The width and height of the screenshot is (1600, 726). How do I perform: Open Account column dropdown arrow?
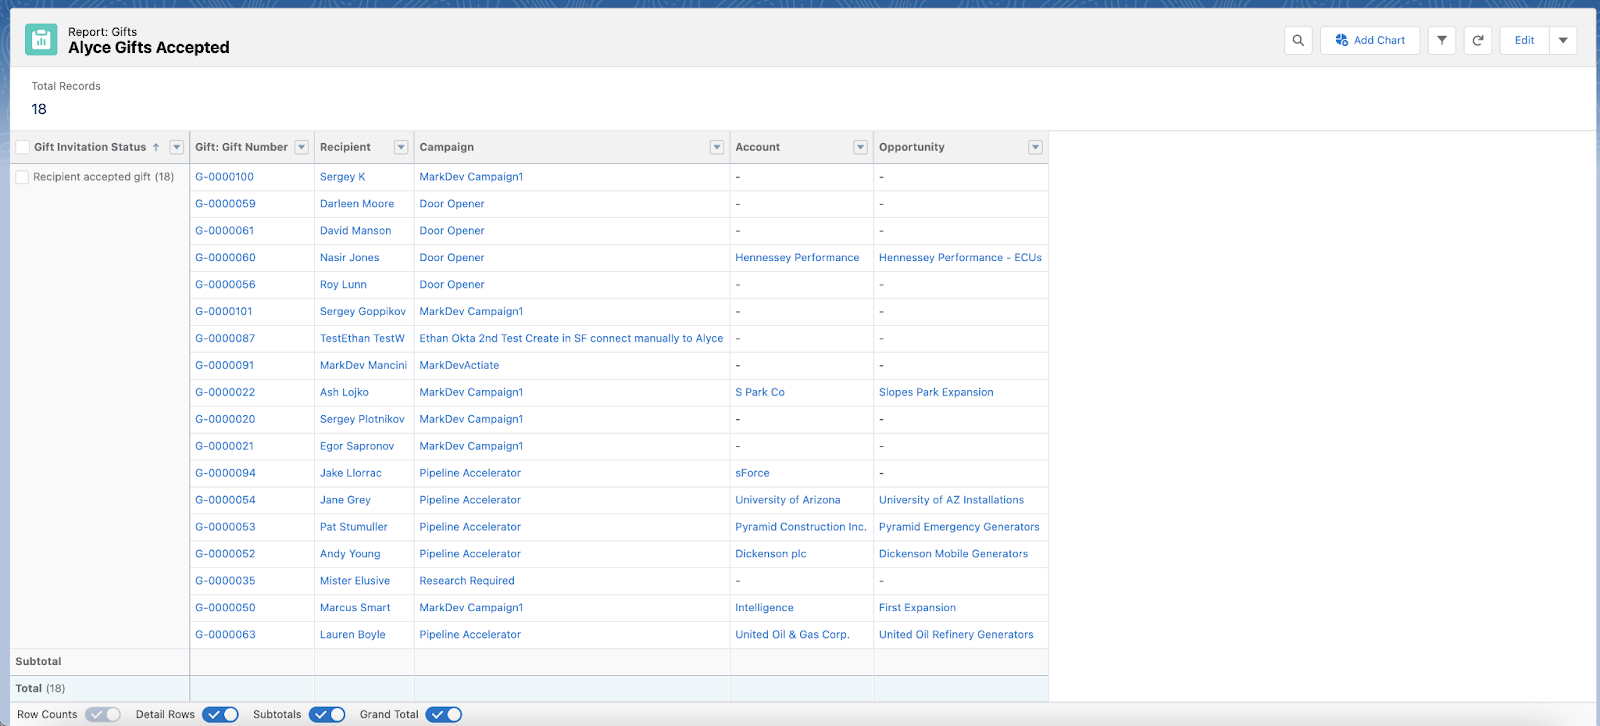[x=860, y=147]
